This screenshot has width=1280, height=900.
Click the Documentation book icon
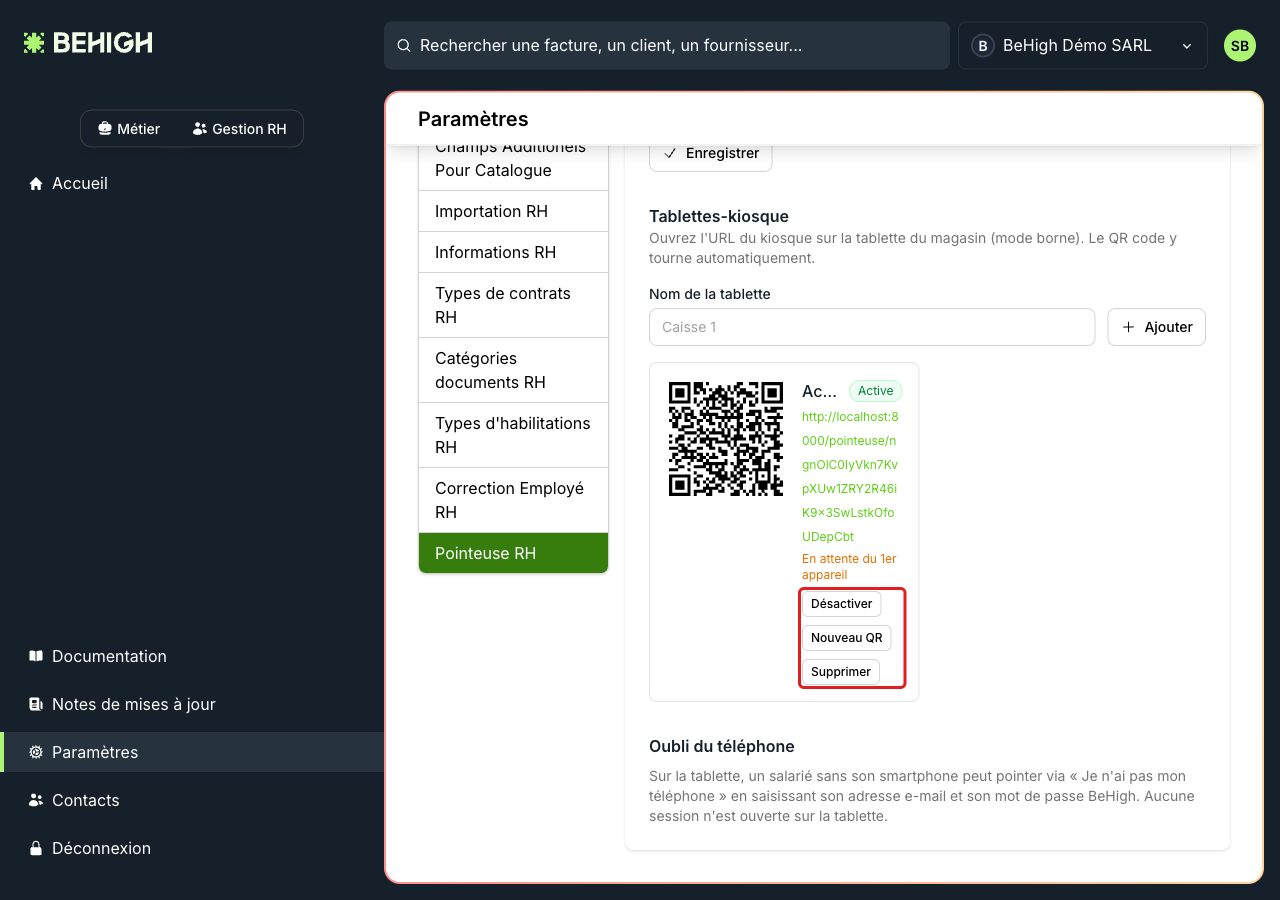point(36,657)
